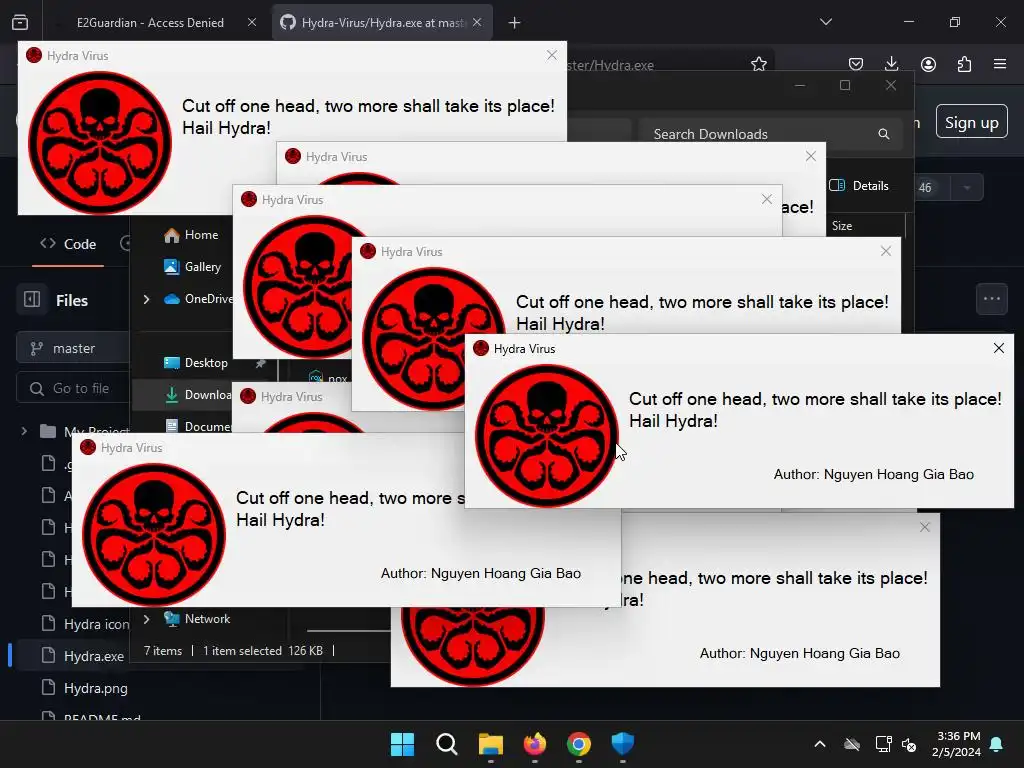1024x768 pixels.
Task: Select Network in Explorer navigation
Action: point(197,619)
